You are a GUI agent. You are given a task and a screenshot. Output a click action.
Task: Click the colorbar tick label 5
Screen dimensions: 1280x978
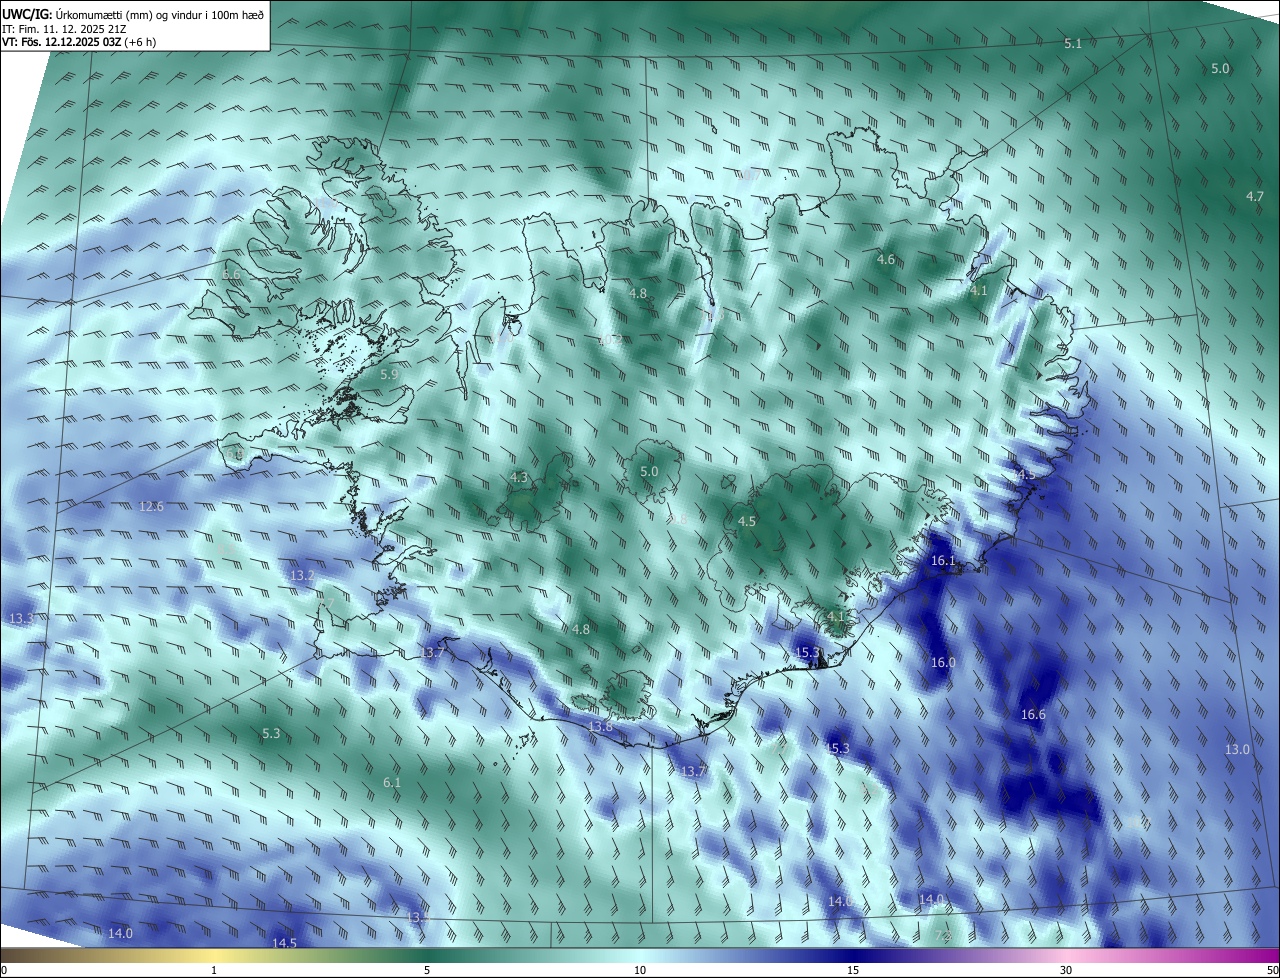point(427,970)
